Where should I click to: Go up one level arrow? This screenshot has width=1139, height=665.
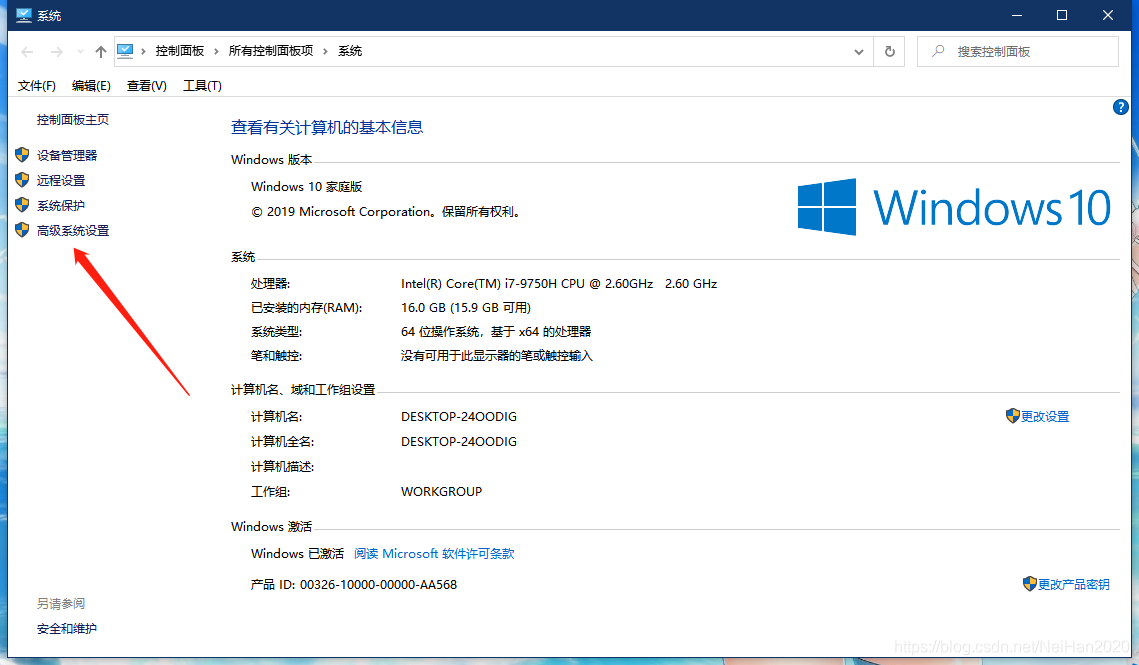click(101, 52)
